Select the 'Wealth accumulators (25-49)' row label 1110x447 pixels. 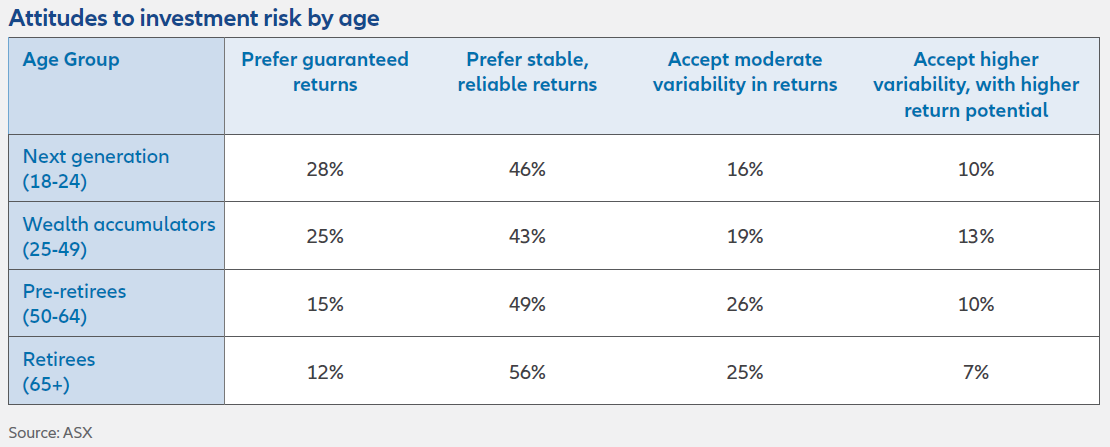[119, 237]
